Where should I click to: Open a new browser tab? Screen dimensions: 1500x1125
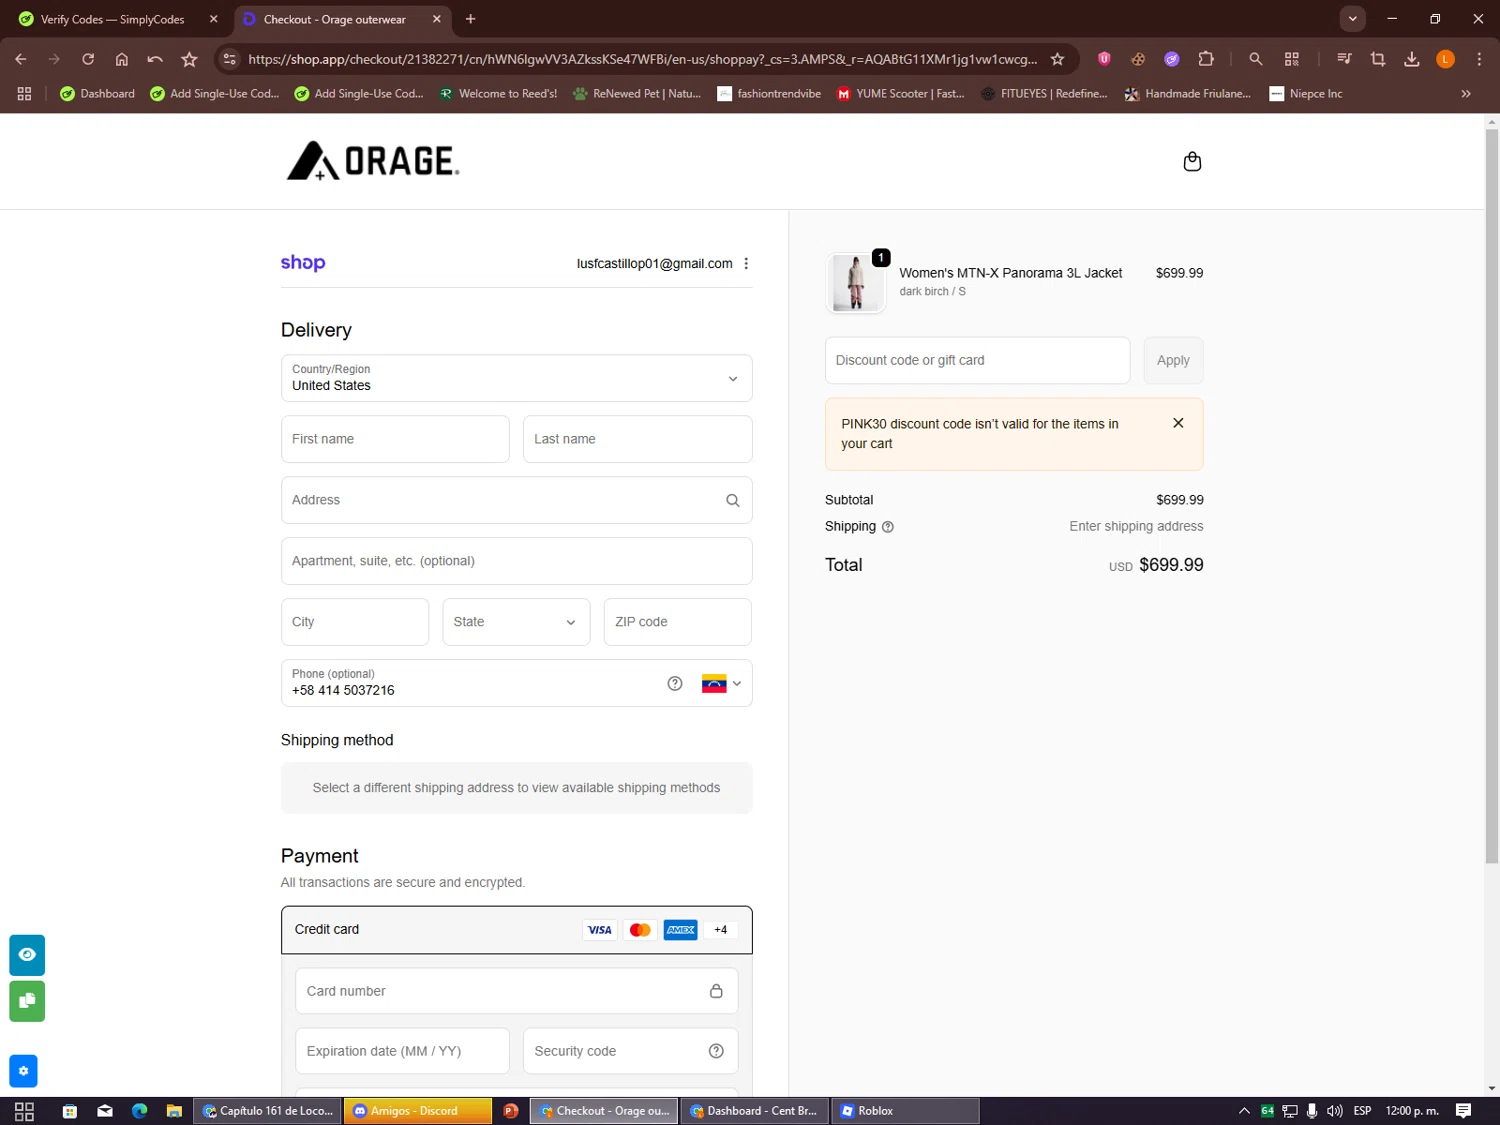(x=471, y=19)
